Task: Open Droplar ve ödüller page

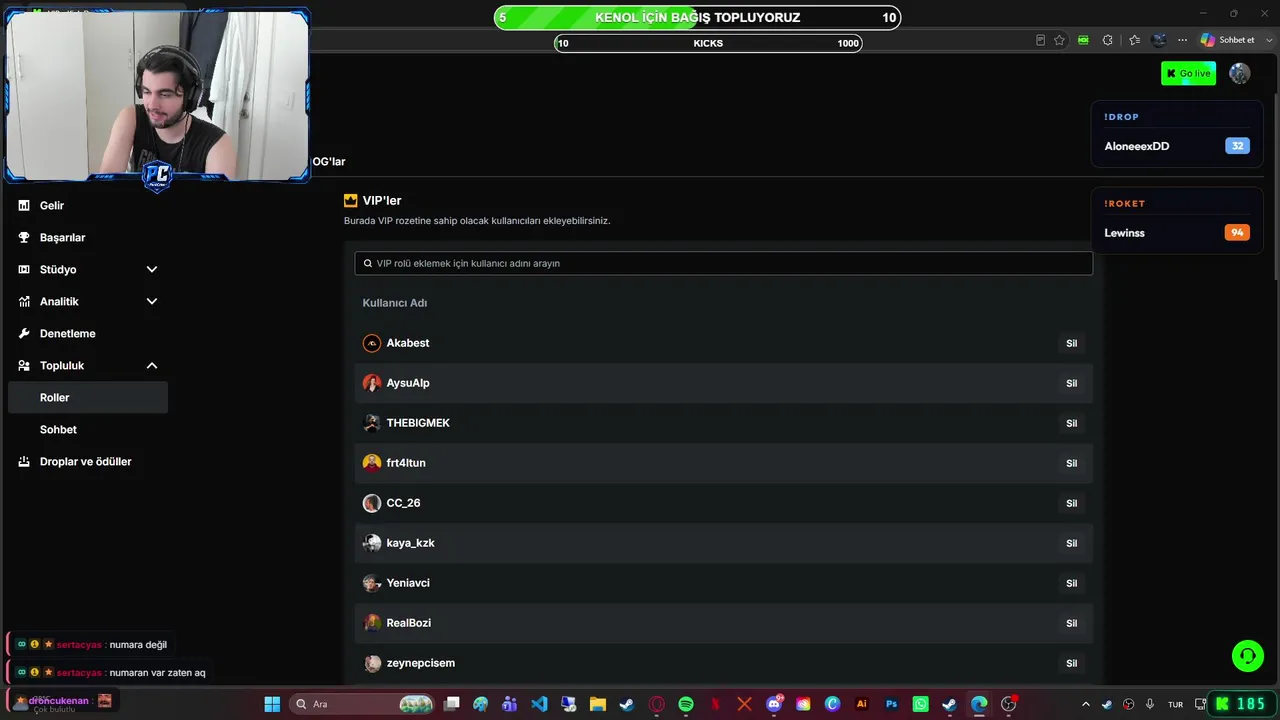Action: 88,461
